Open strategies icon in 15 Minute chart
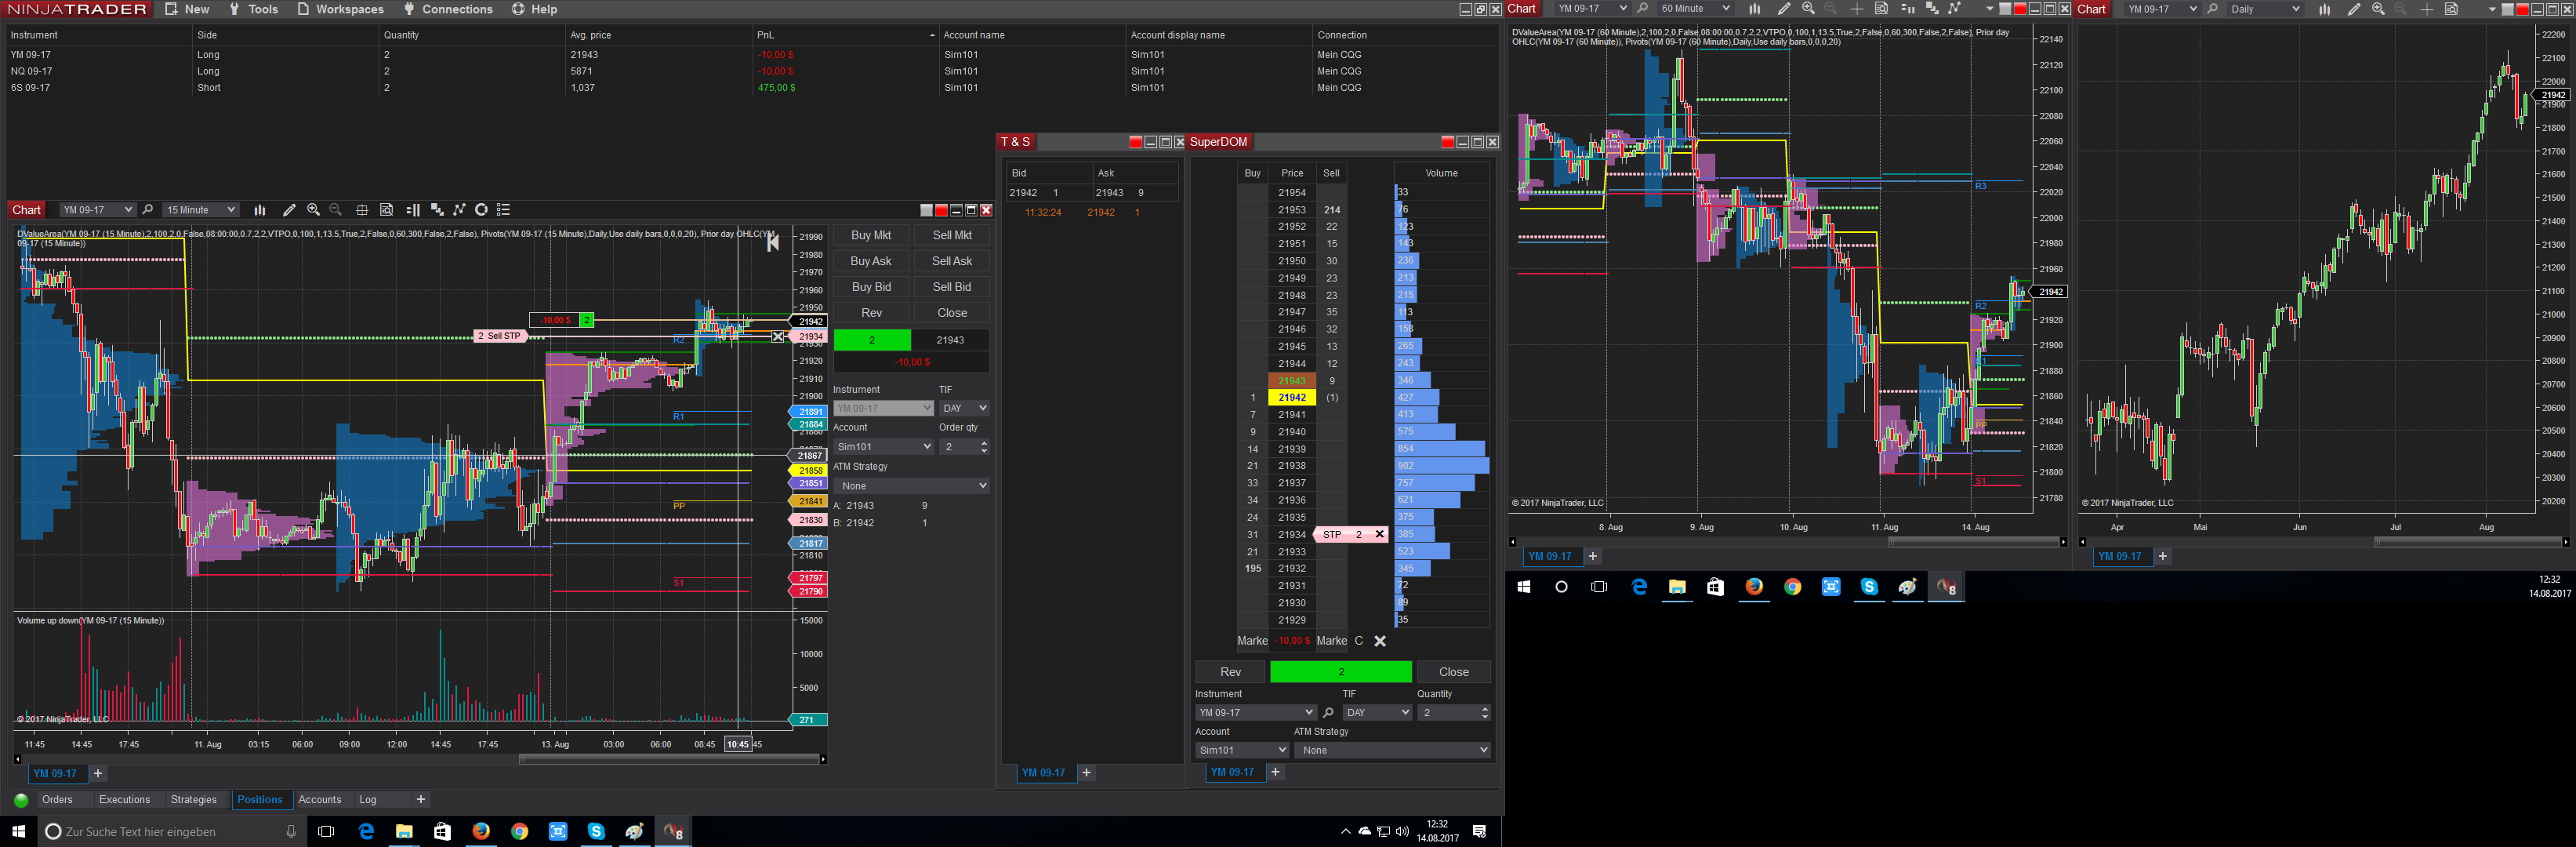Image resolution: width=2576 pixels, height=847 pixels. 459,210
